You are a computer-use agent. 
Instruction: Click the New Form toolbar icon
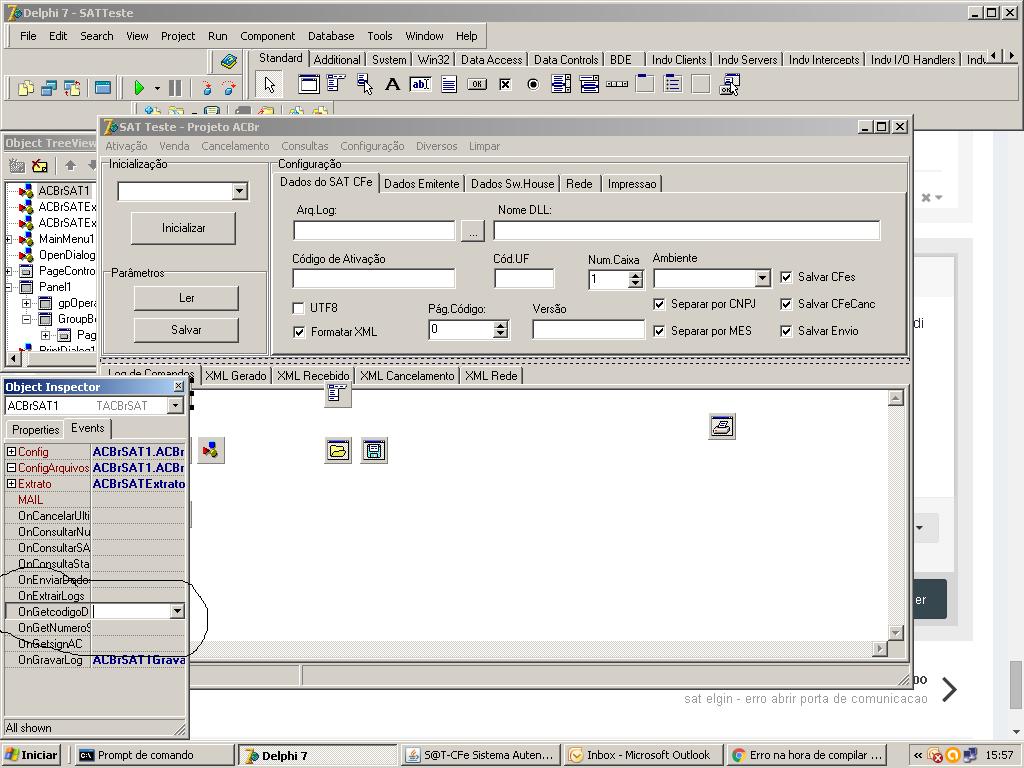click(x=103, y=88)
